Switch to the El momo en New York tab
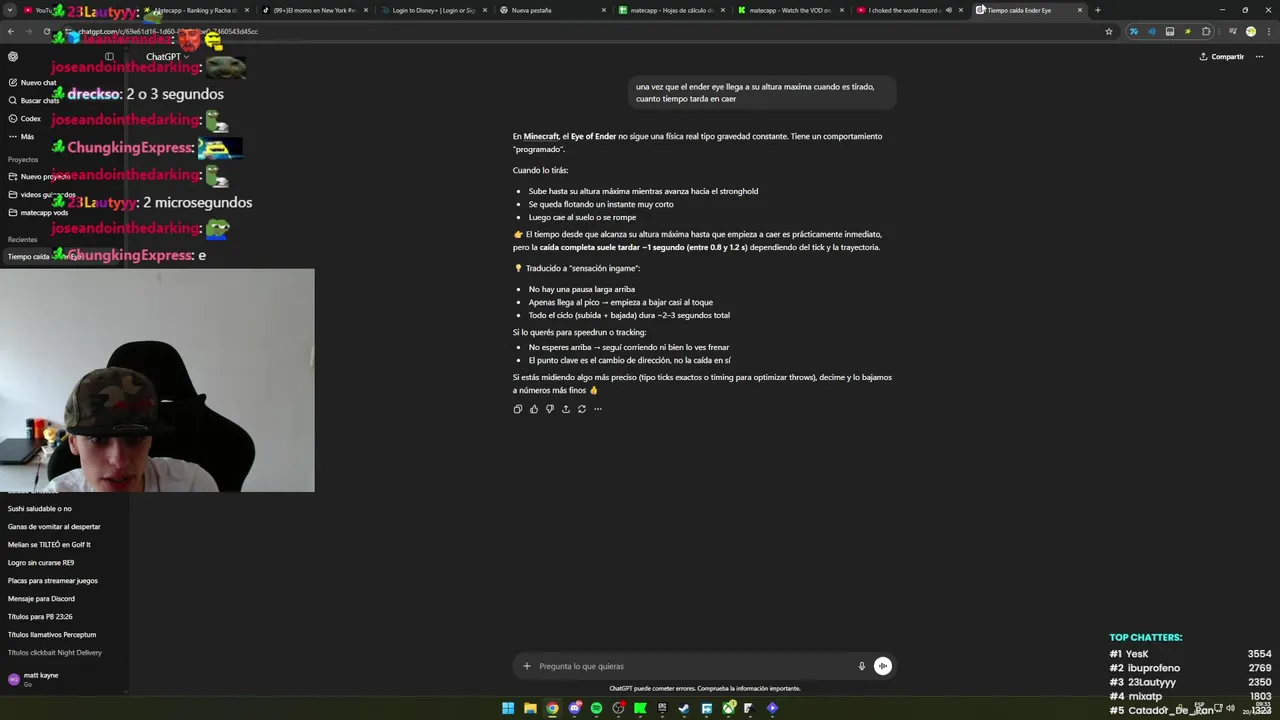The width and height of the screenshot is (1280, 720). coord(314,10)
